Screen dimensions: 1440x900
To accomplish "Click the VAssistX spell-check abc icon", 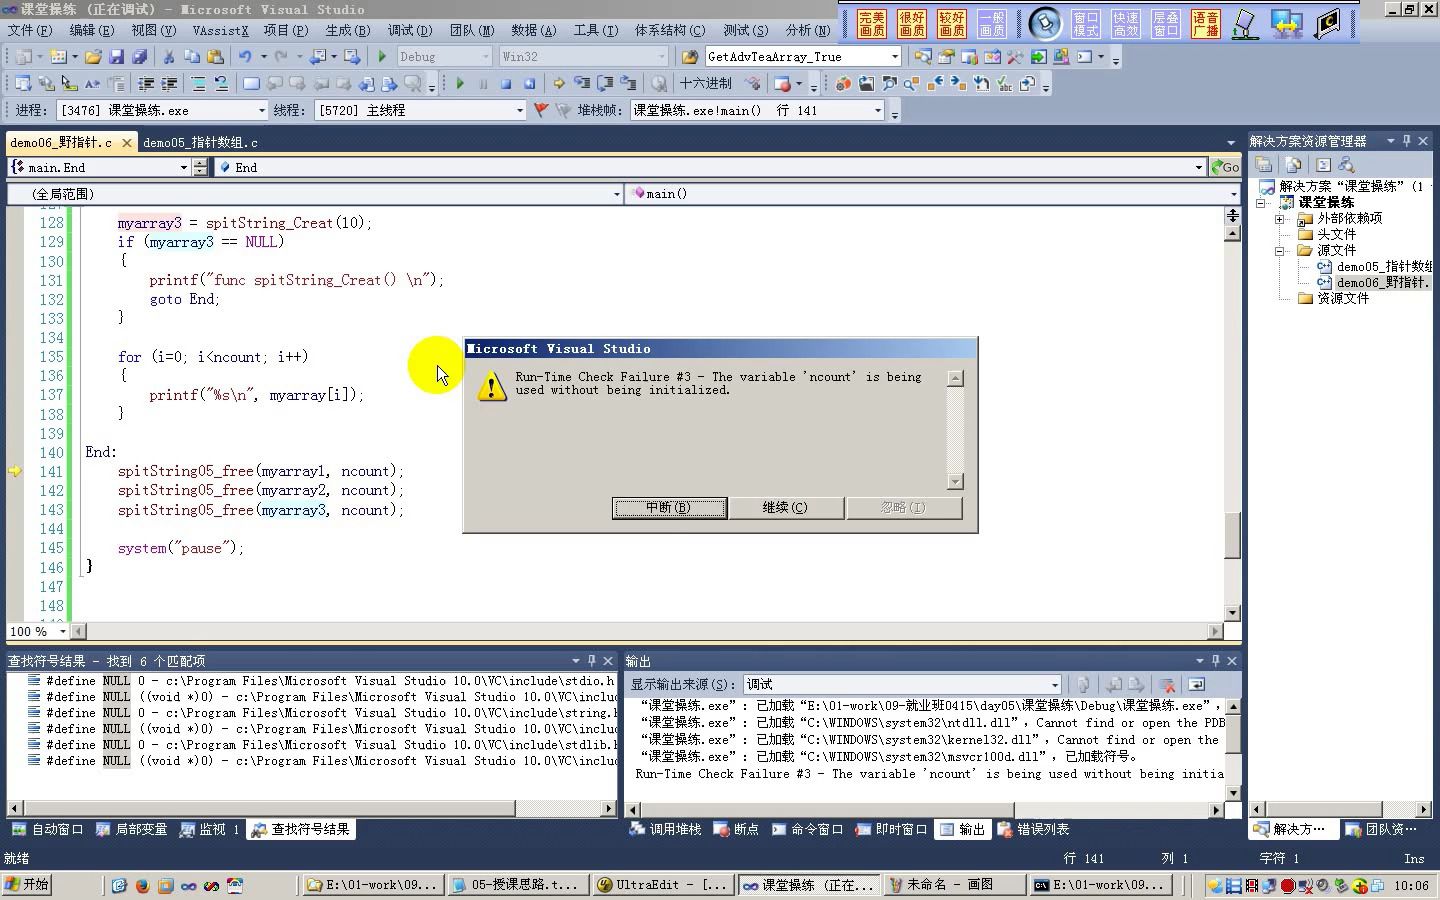I will [1005, 83].
